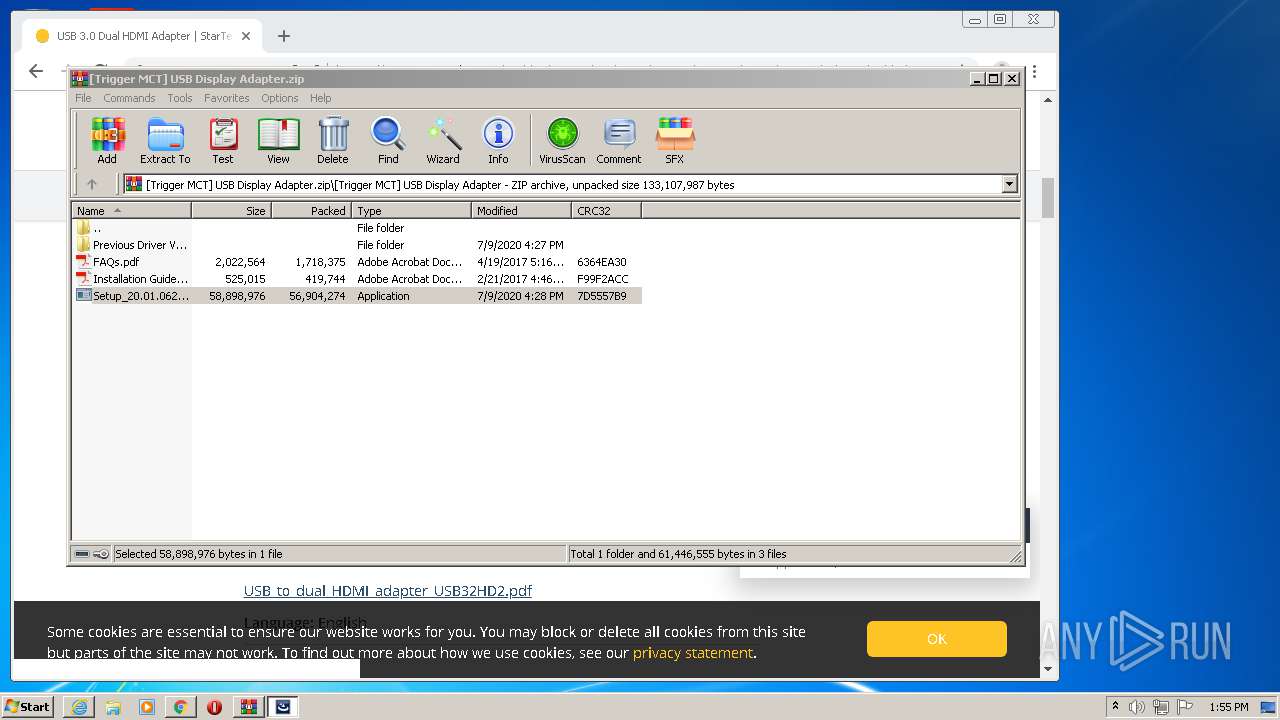Click the SFX toolbar icon

[x=675, y=141]
